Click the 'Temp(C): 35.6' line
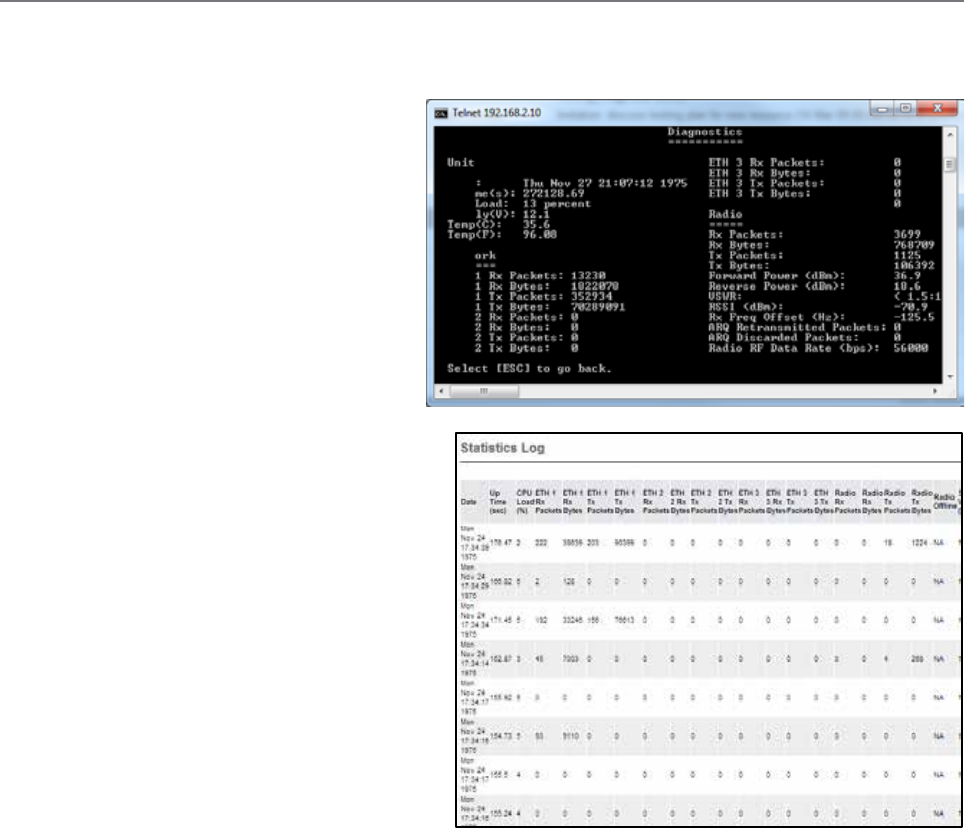Image resolution: width=965 pixels, height=828 pixels. tap(499, 224)
